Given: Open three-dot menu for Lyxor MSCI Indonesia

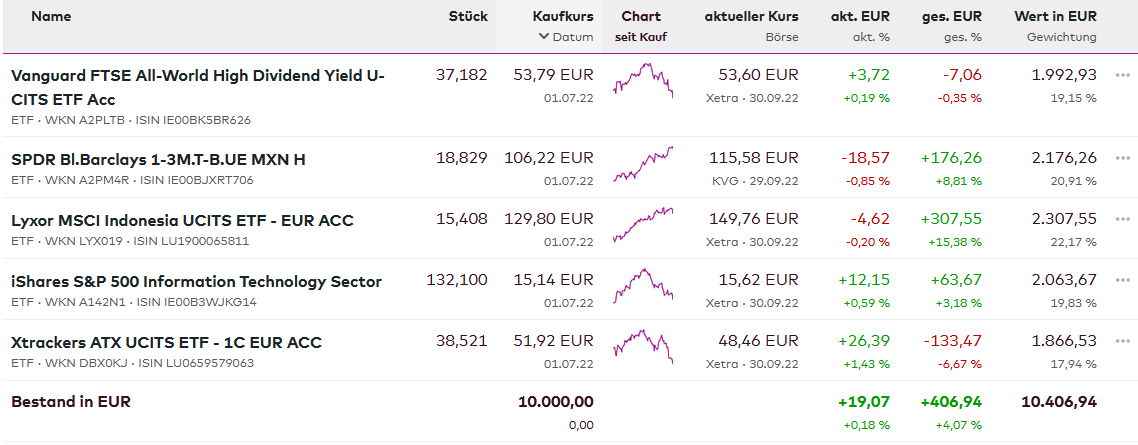Looking at the screenshot, I should click(x=1122, y=219).
